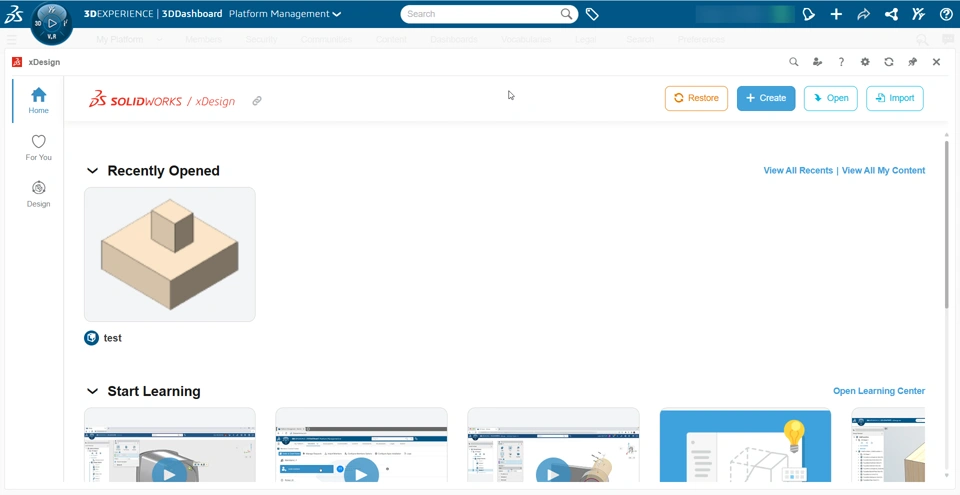Click the search magnifier in top search field
The width and height of the screenshot is (960, 495).
point(566,14)
